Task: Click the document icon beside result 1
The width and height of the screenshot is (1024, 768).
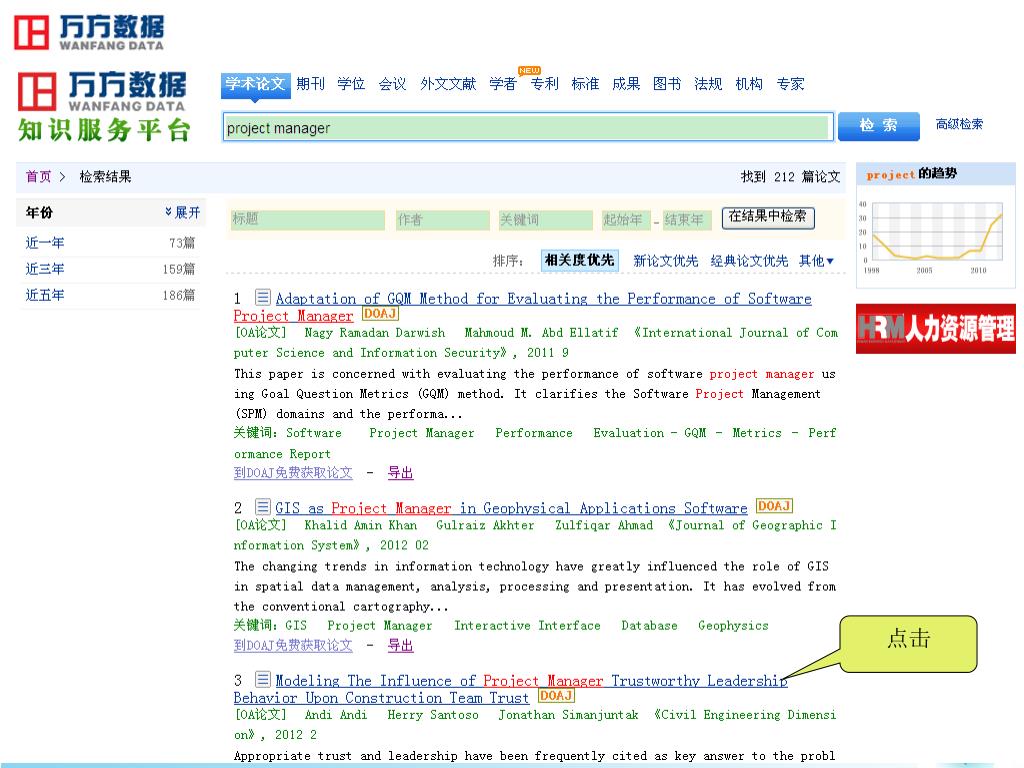Action: [263, 298]
